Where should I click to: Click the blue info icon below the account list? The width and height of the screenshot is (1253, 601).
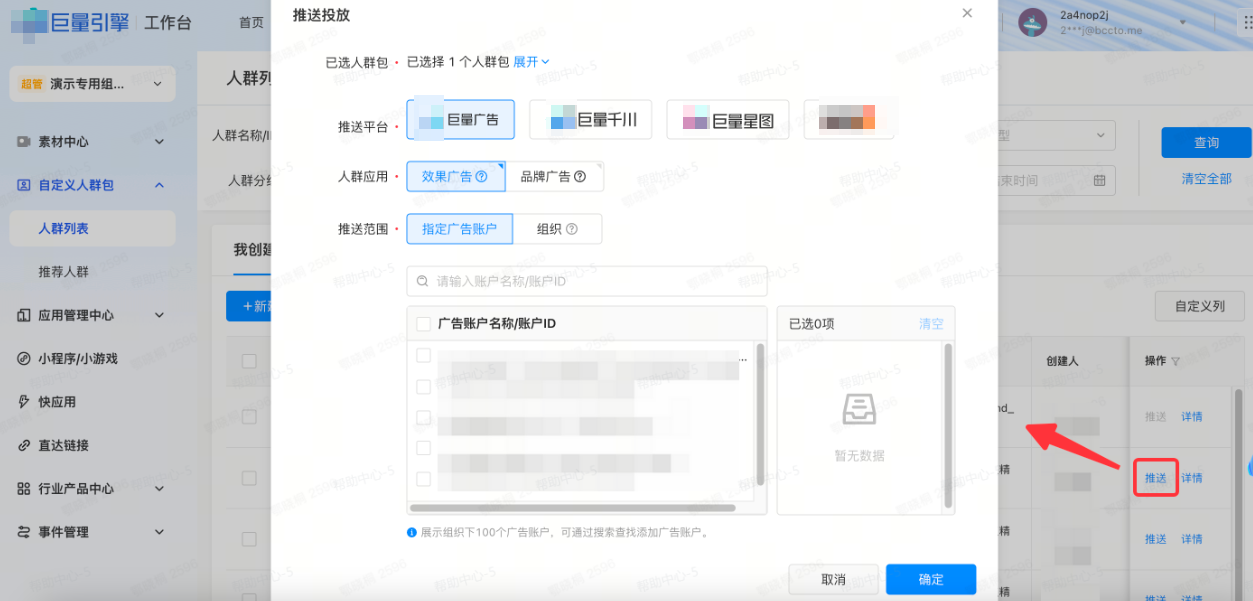coord(412,533)
